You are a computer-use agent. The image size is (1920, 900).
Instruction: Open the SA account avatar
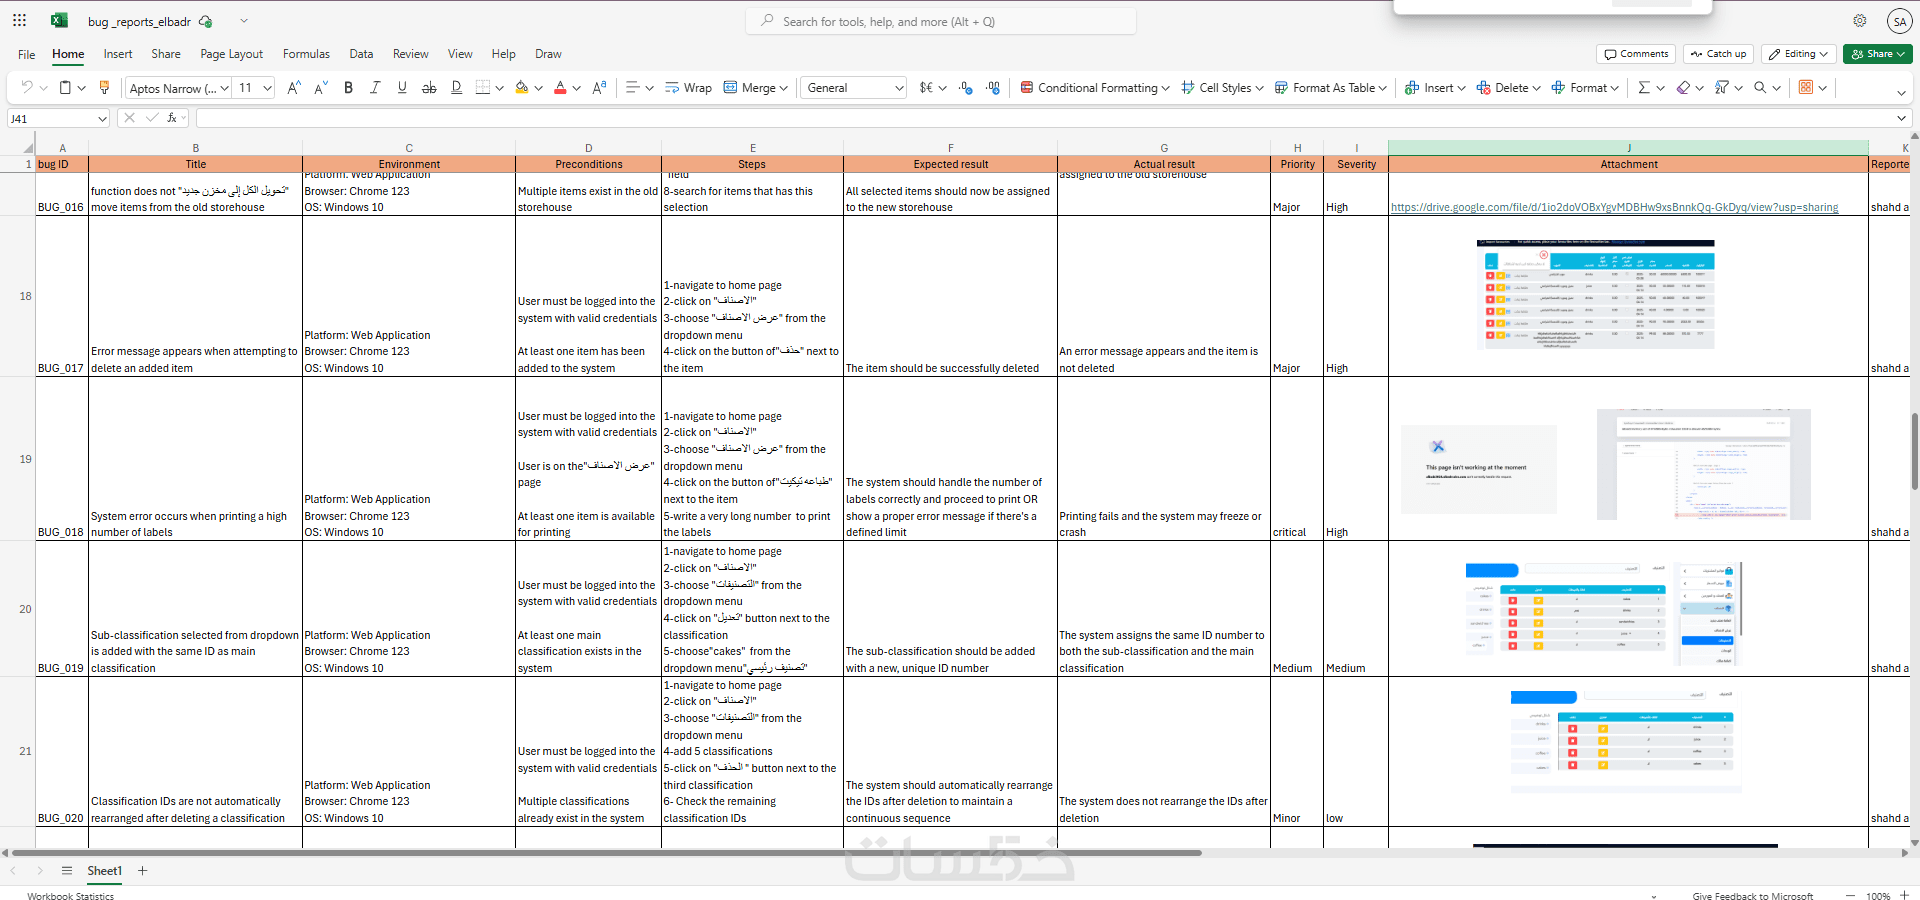pyautogui.click(x=1900, y=21)
